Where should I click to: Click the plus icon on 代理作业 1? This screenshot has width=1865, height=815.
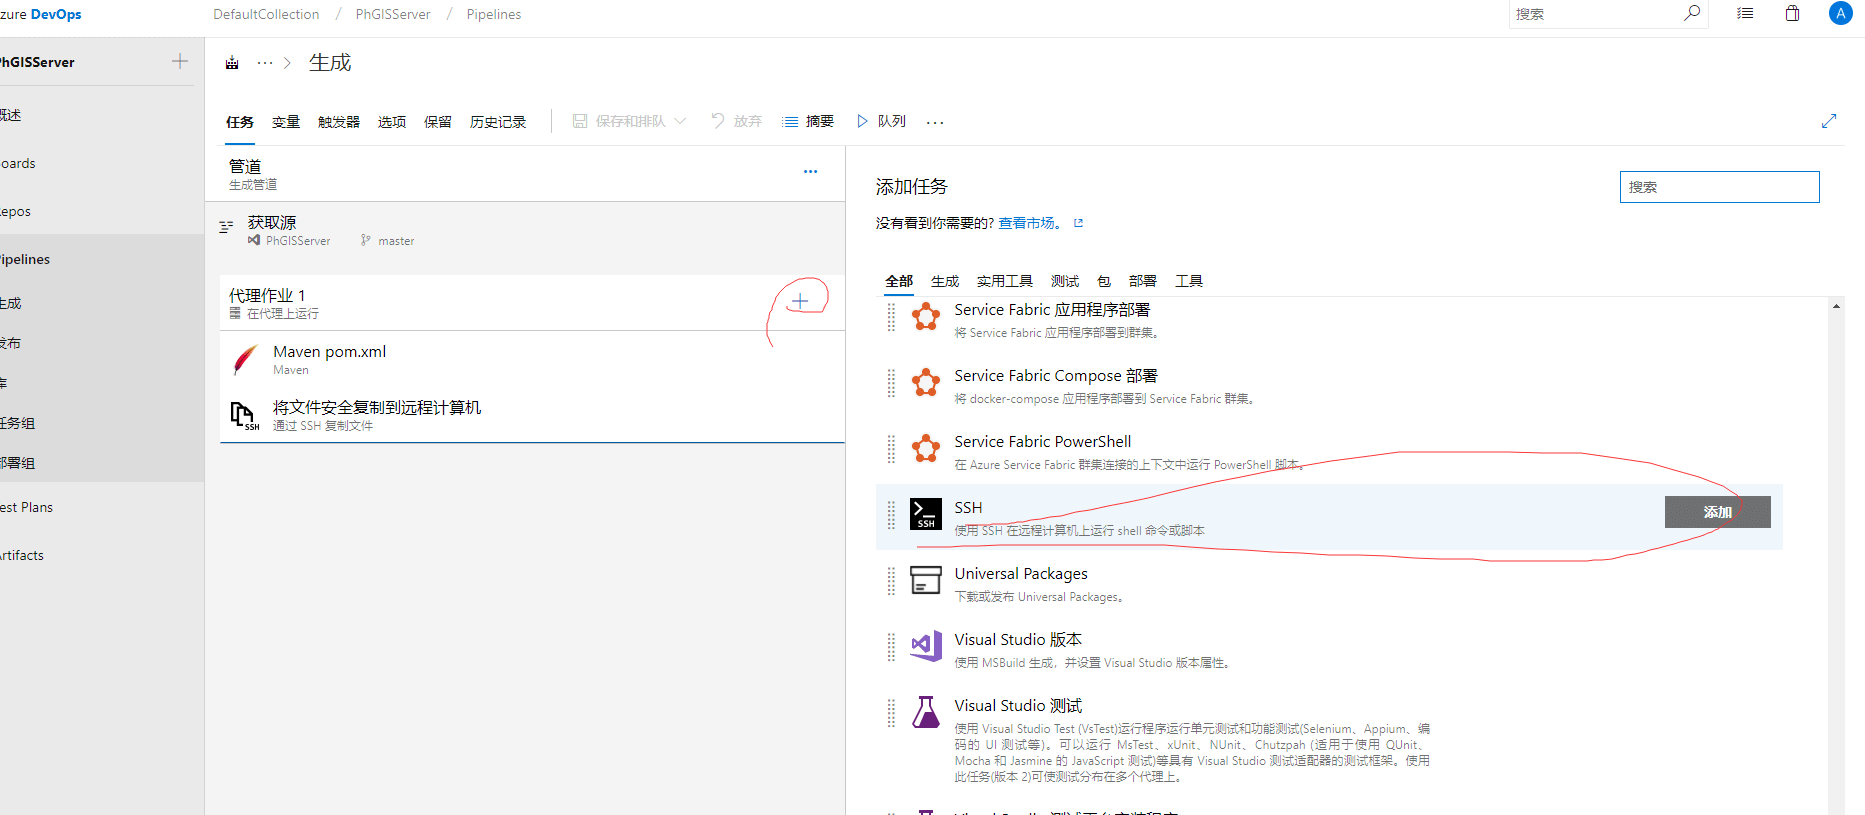[800, 301]
